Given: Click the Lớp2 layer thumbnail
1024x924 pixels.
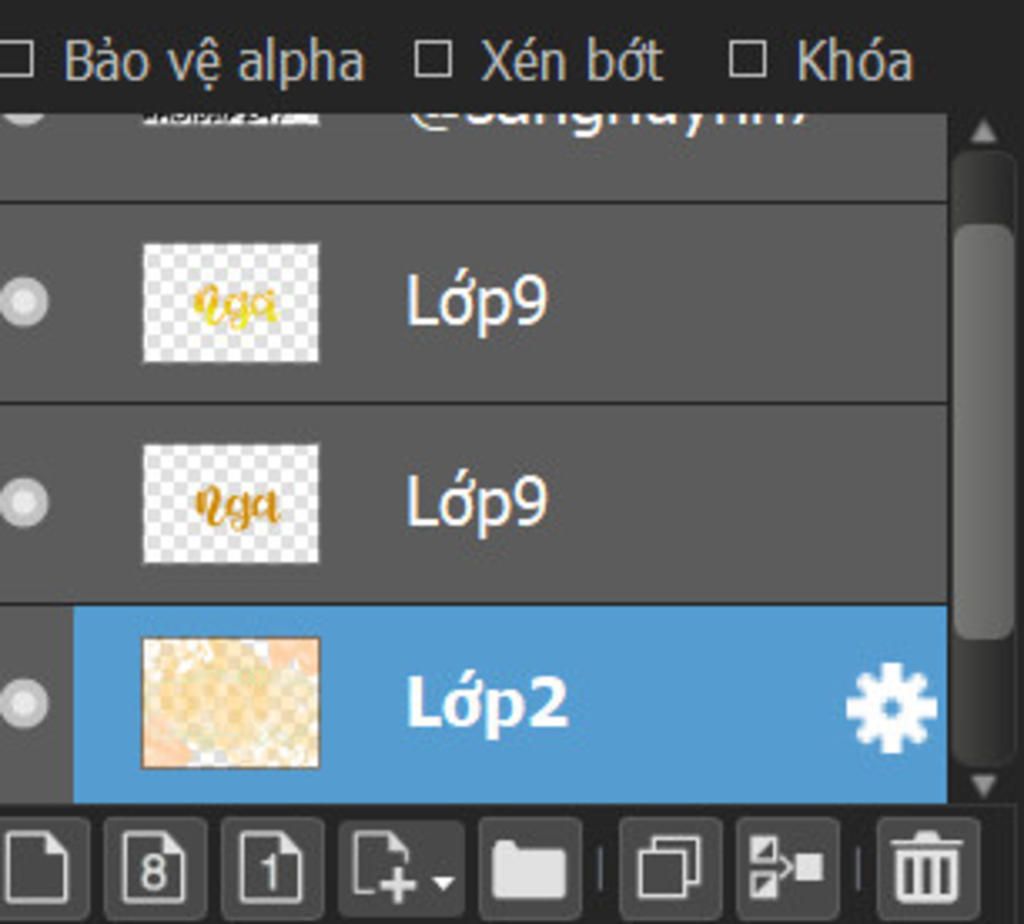Looking at the screenshot, I should pyautogui.click(x=231, y=703).
